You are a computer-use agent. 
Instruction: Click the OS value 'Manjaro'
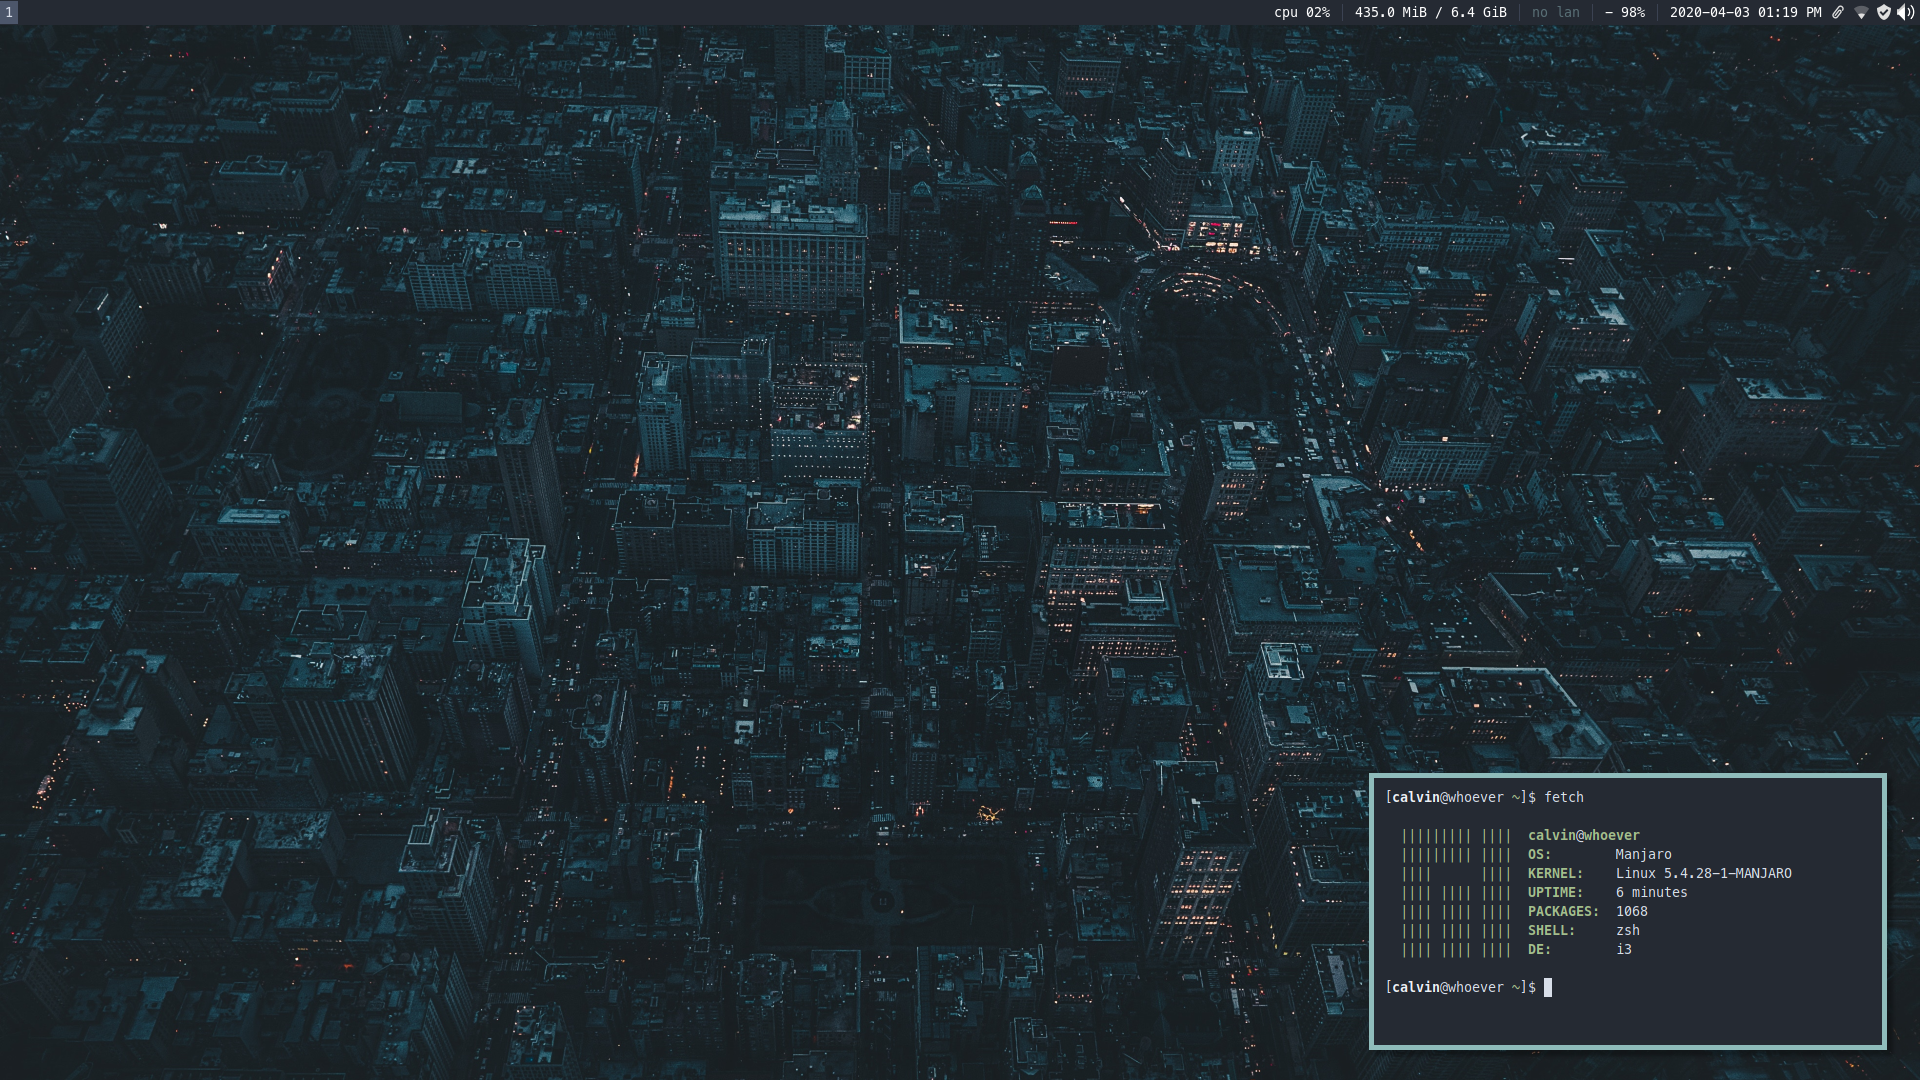[1643, 854]
